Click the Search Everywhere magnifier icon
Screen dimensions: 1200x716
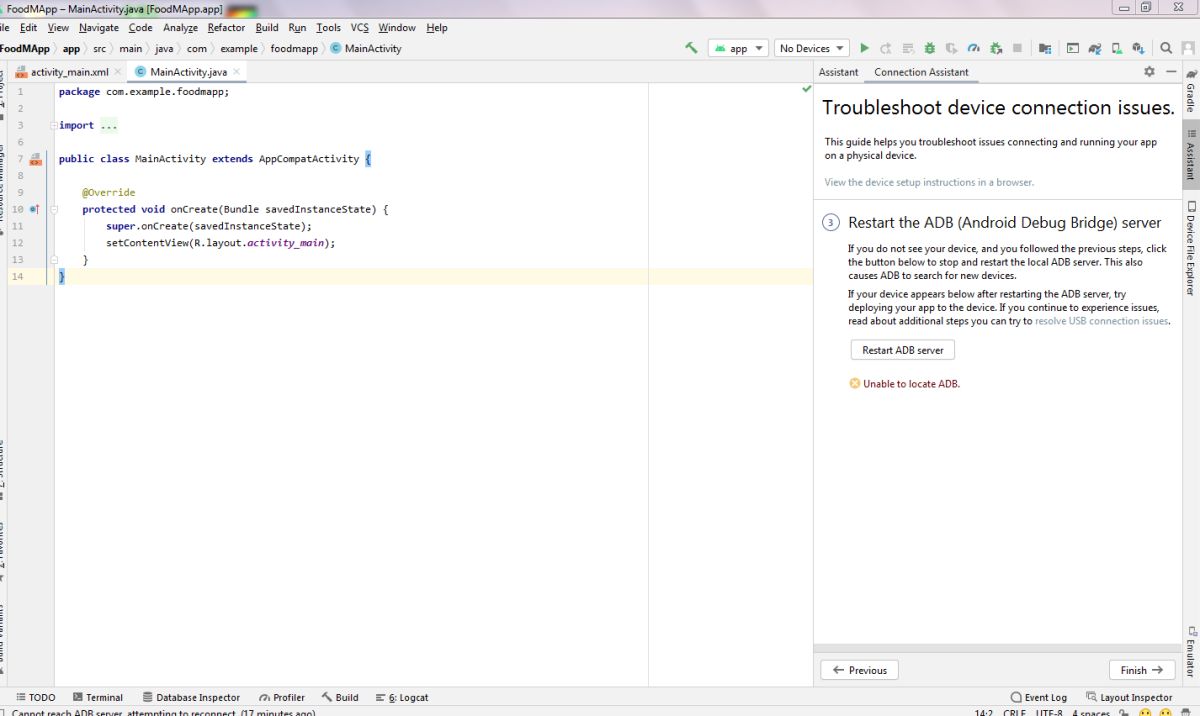(x=1166, y=48)
